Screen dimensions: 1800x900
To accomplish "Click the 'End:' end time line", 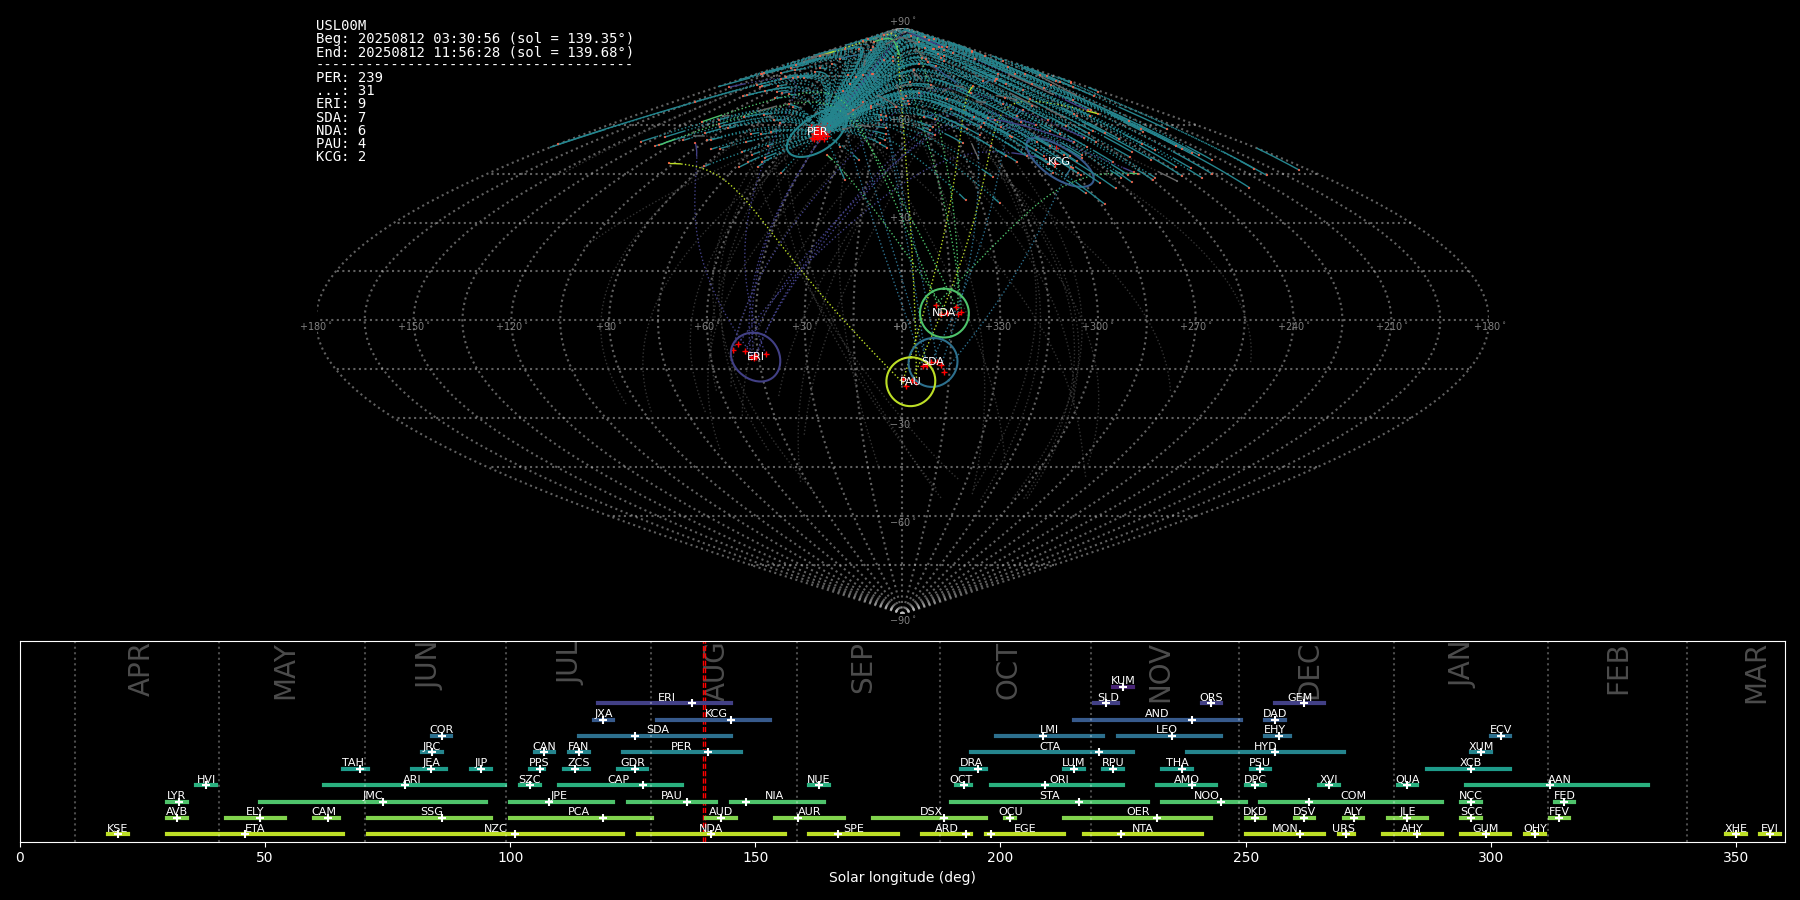I will click(475, 52).
